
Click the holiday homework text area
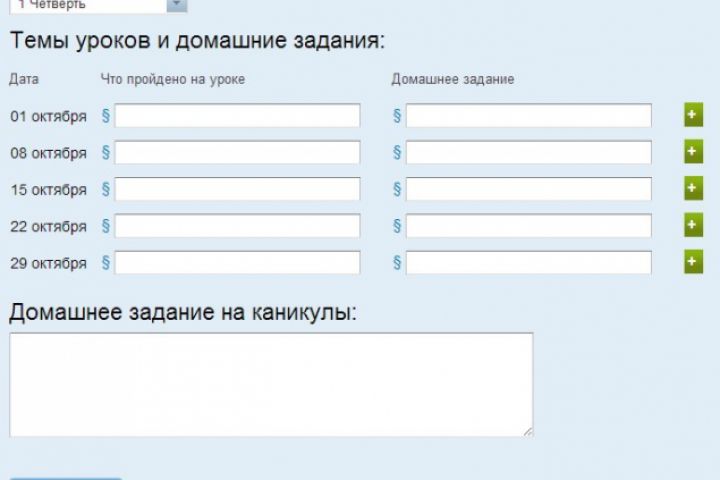click(270, 384)
